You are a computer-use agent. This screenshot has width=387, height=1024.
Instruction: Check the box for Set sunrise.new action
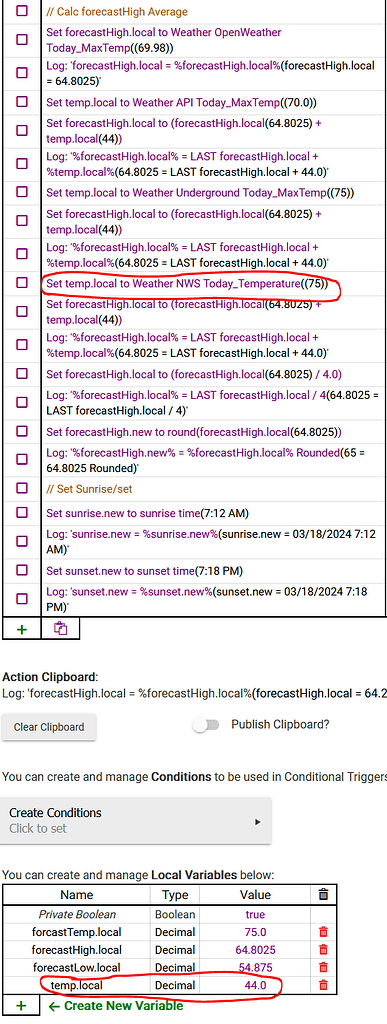pyautogui.click(x=22, y=512)
